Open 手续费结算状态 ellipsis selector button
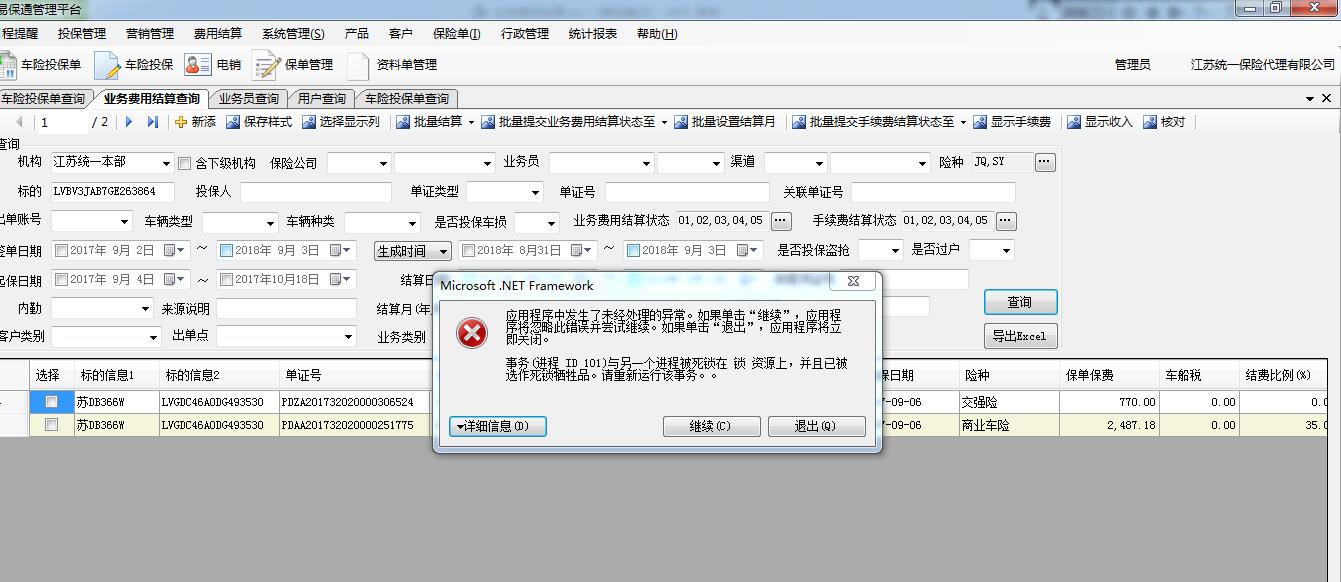 (x=1006, y=220)
